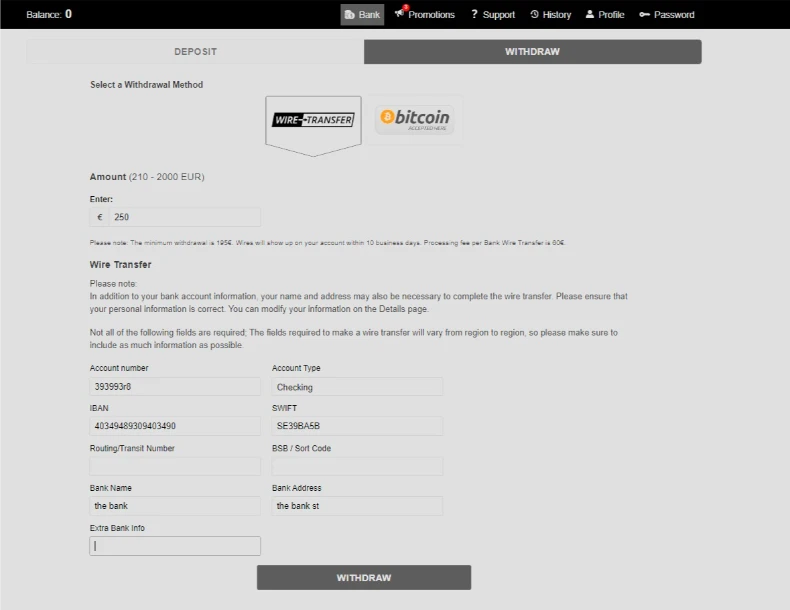Screen dimensions: 790x610
Task: Click the empty Routing/Transit Number field
Action: point(175,466)
